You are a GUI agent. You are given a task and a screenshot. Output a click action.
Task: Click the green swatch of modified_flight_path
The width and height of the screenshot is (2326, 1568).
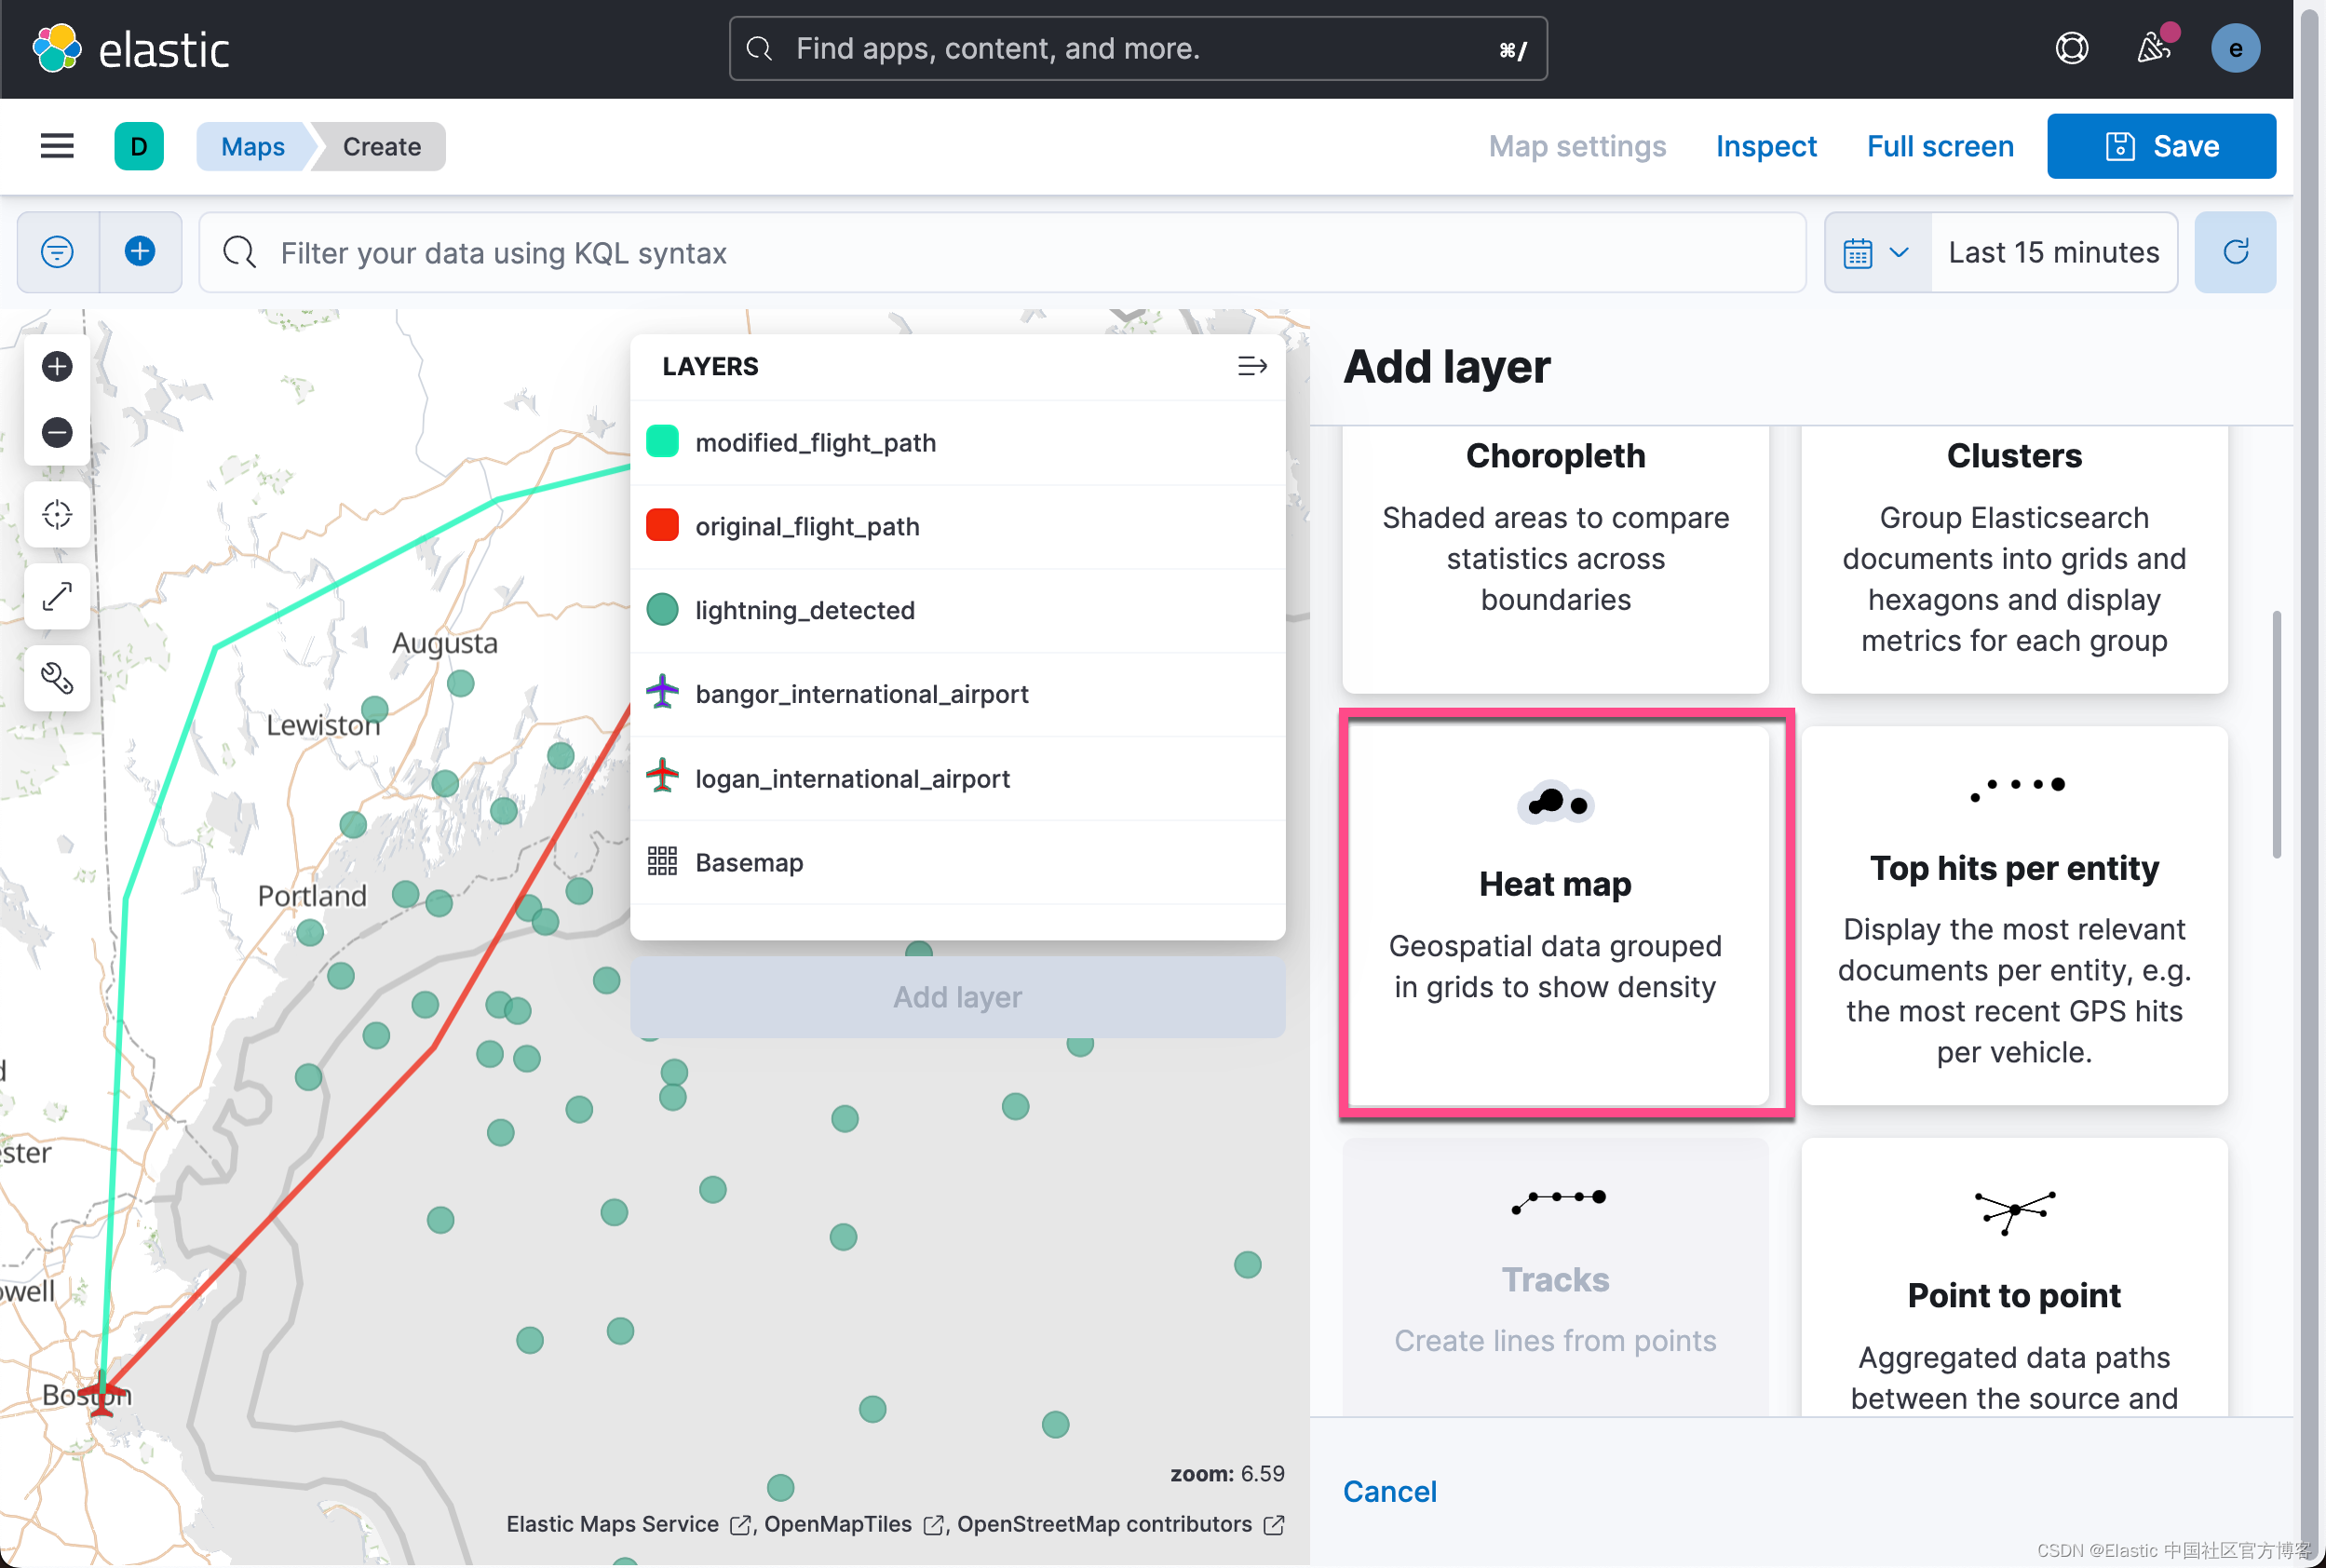point(663,441)
